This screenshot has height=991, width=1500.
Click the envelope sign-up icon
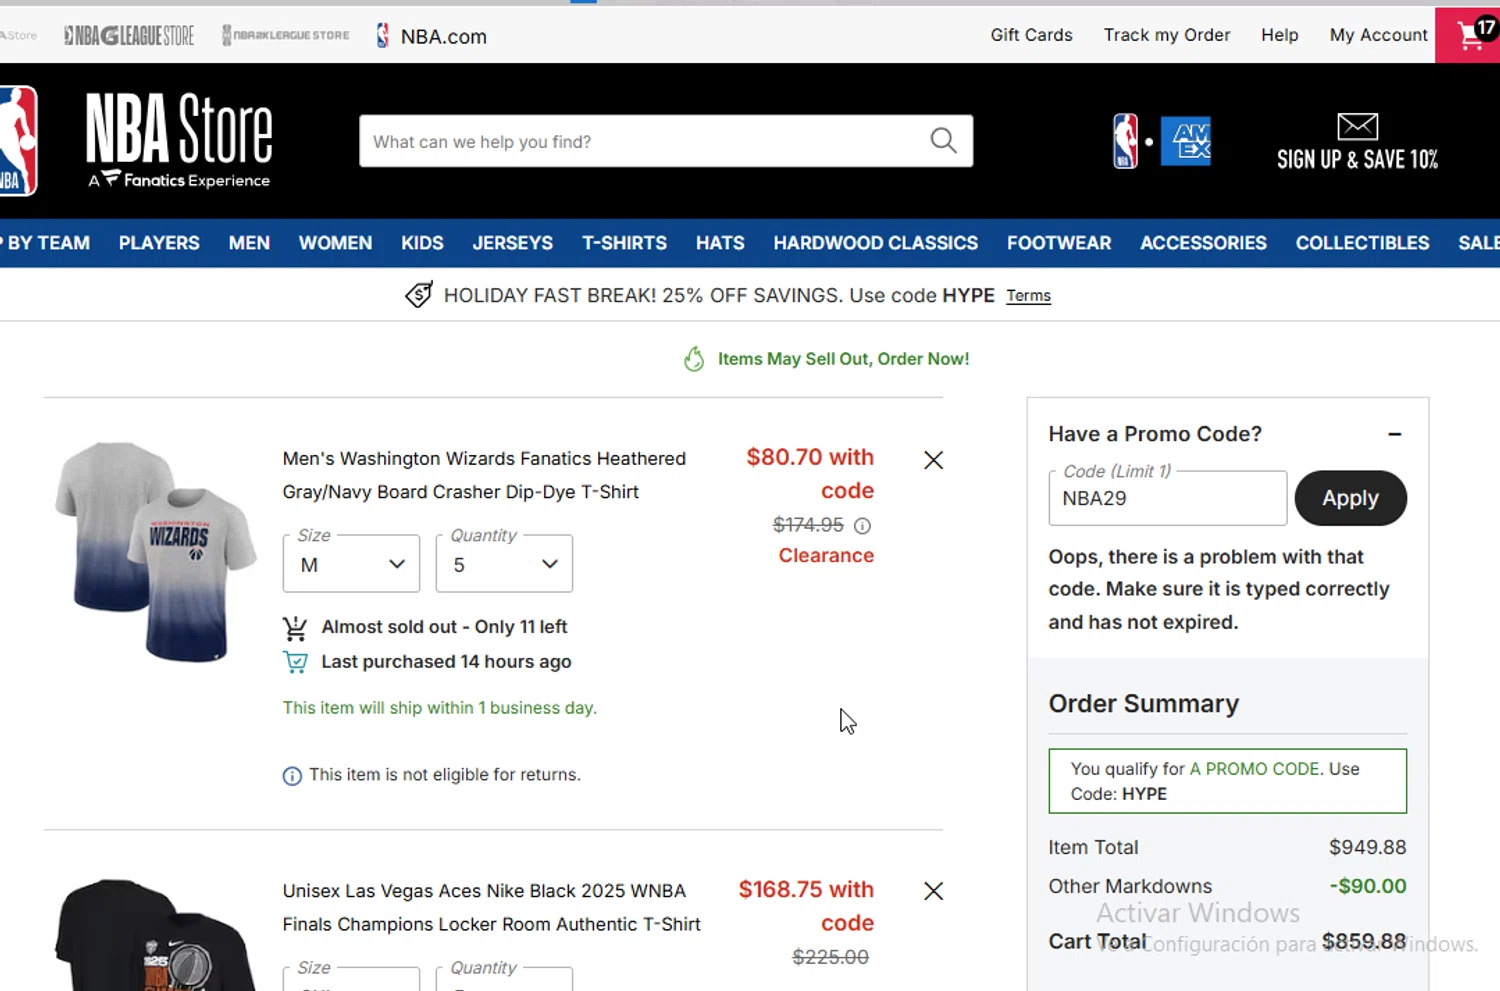click(1357, 126)
